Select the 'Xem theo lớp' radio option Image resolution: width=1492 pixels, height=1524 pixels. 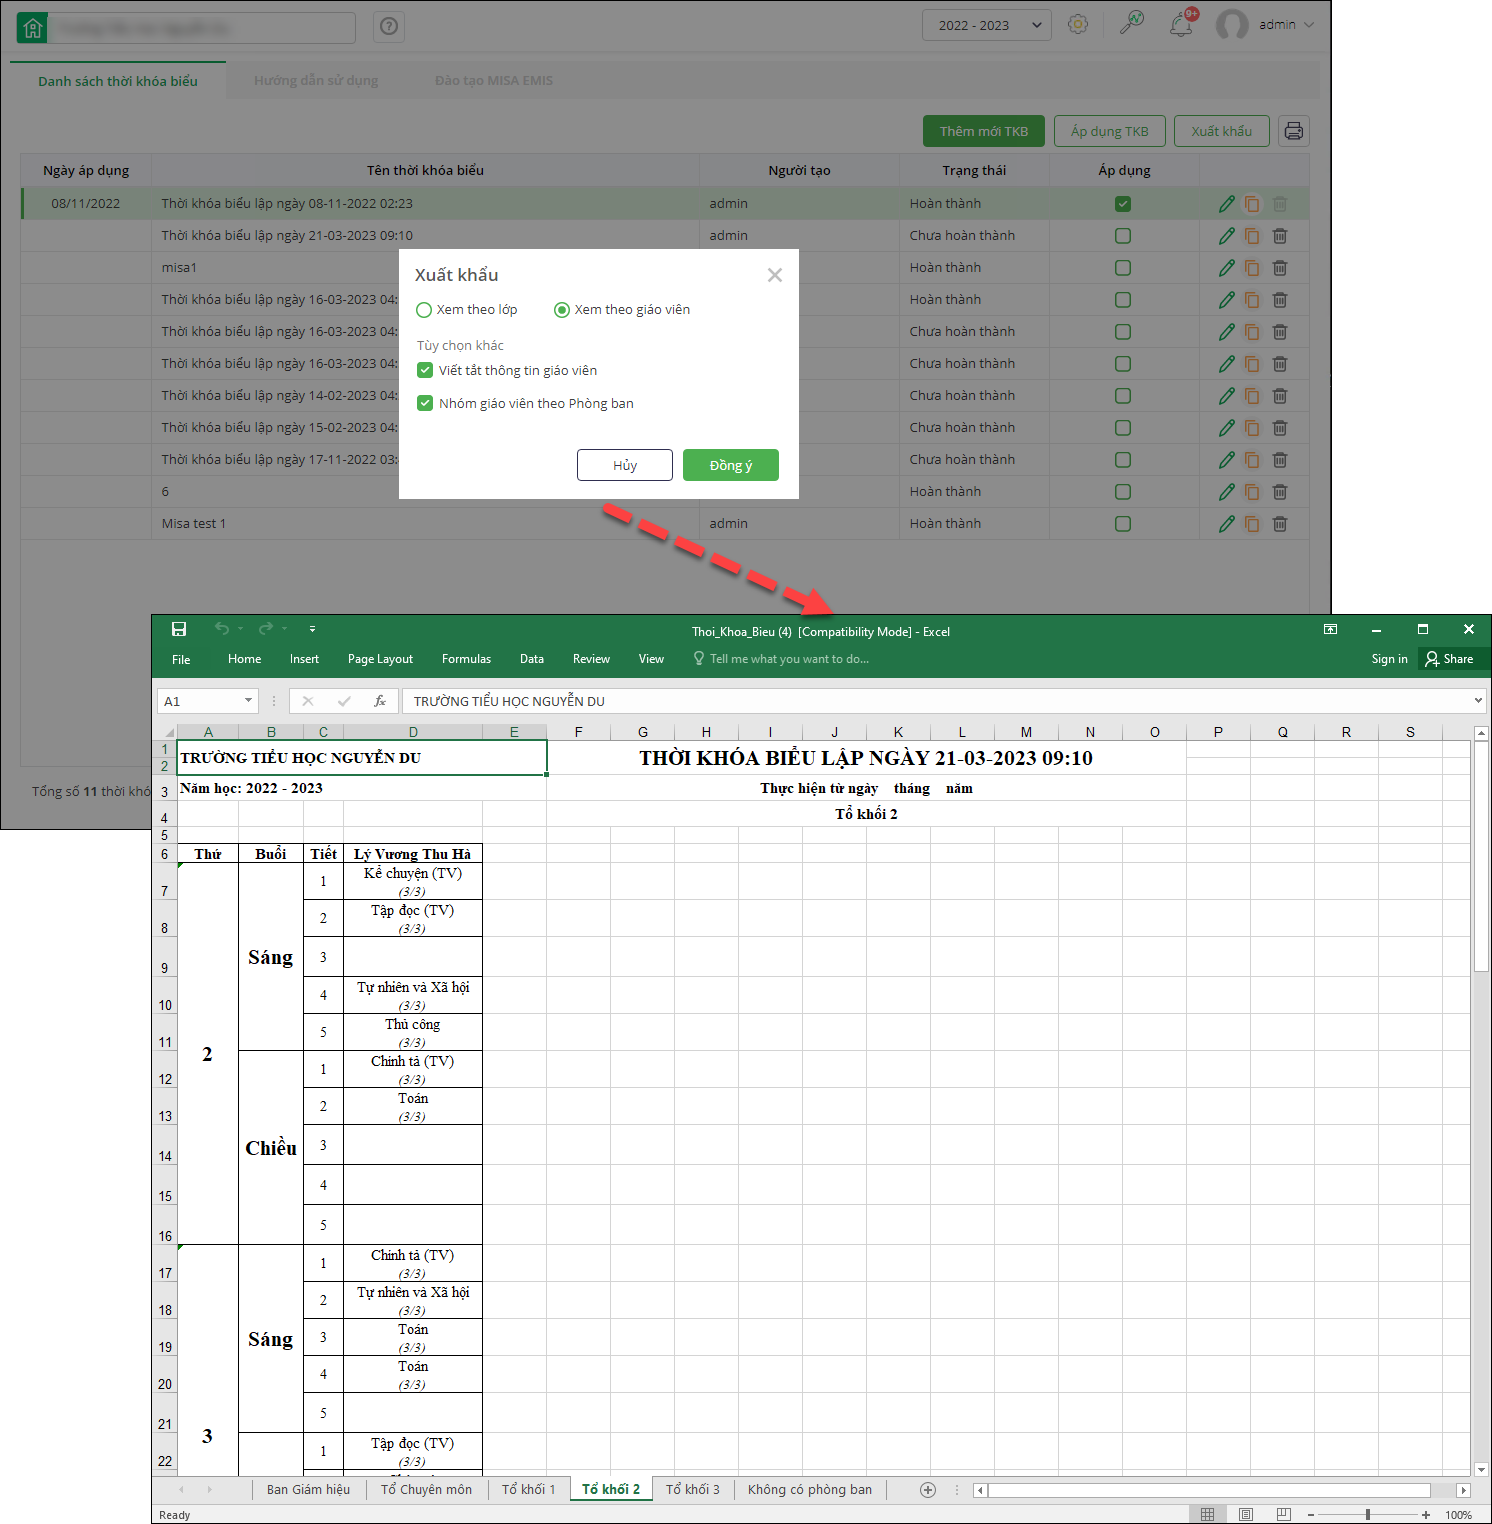point(424,310)
